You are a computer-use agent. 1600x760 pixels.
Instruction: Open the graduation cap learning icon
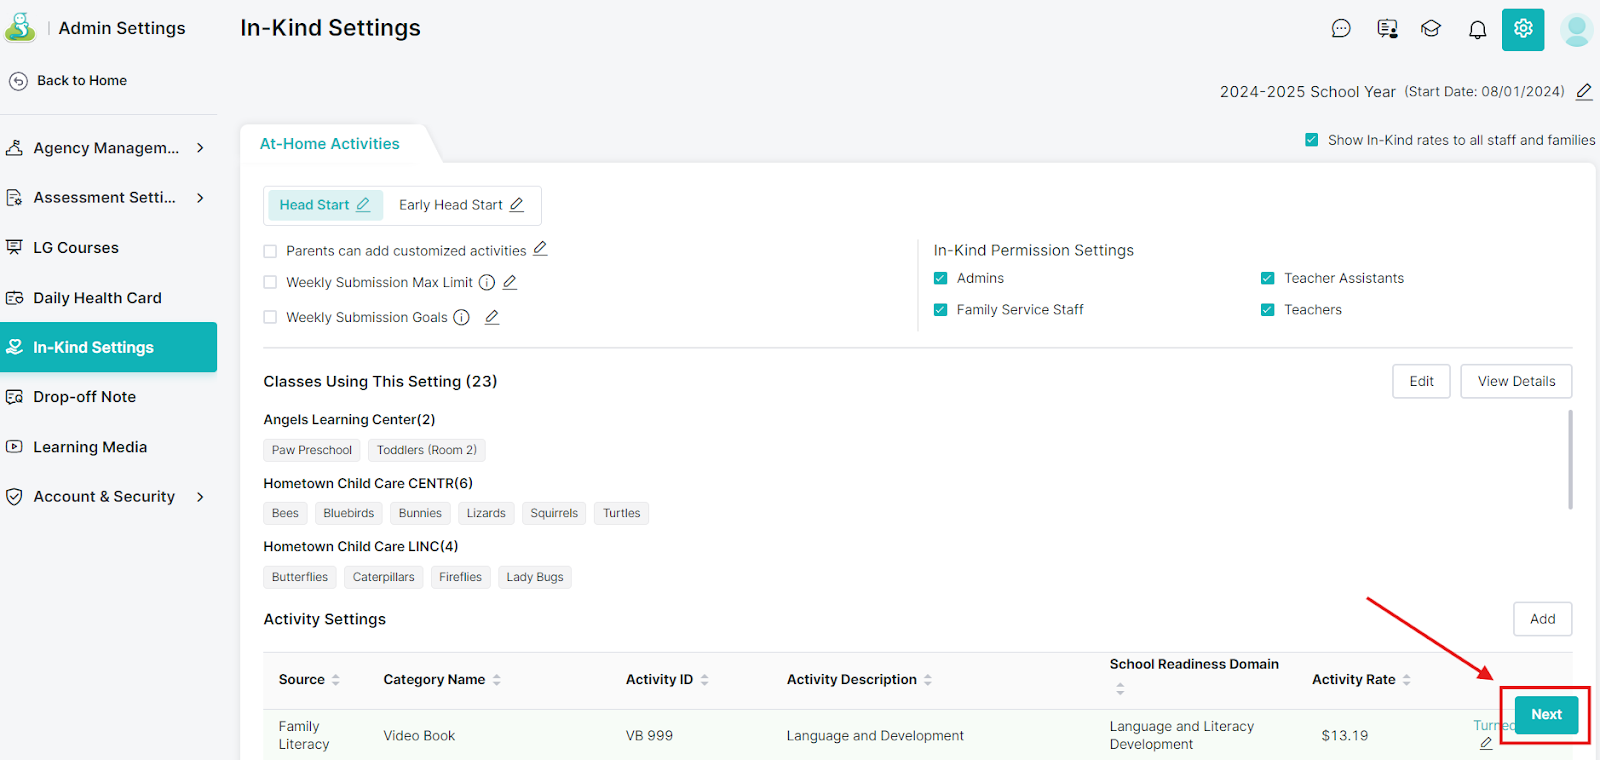[x=1431, y=29]
